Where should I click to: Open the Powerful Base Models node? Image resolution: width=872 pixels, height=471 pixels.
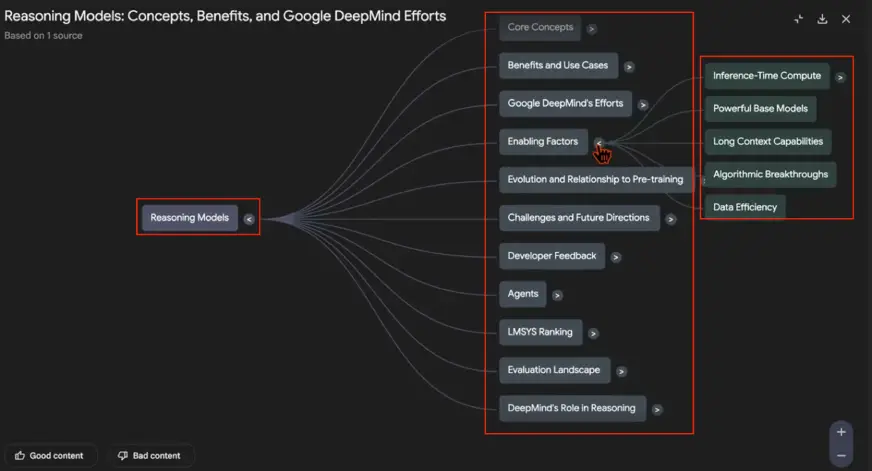click(x=760, y=108)
